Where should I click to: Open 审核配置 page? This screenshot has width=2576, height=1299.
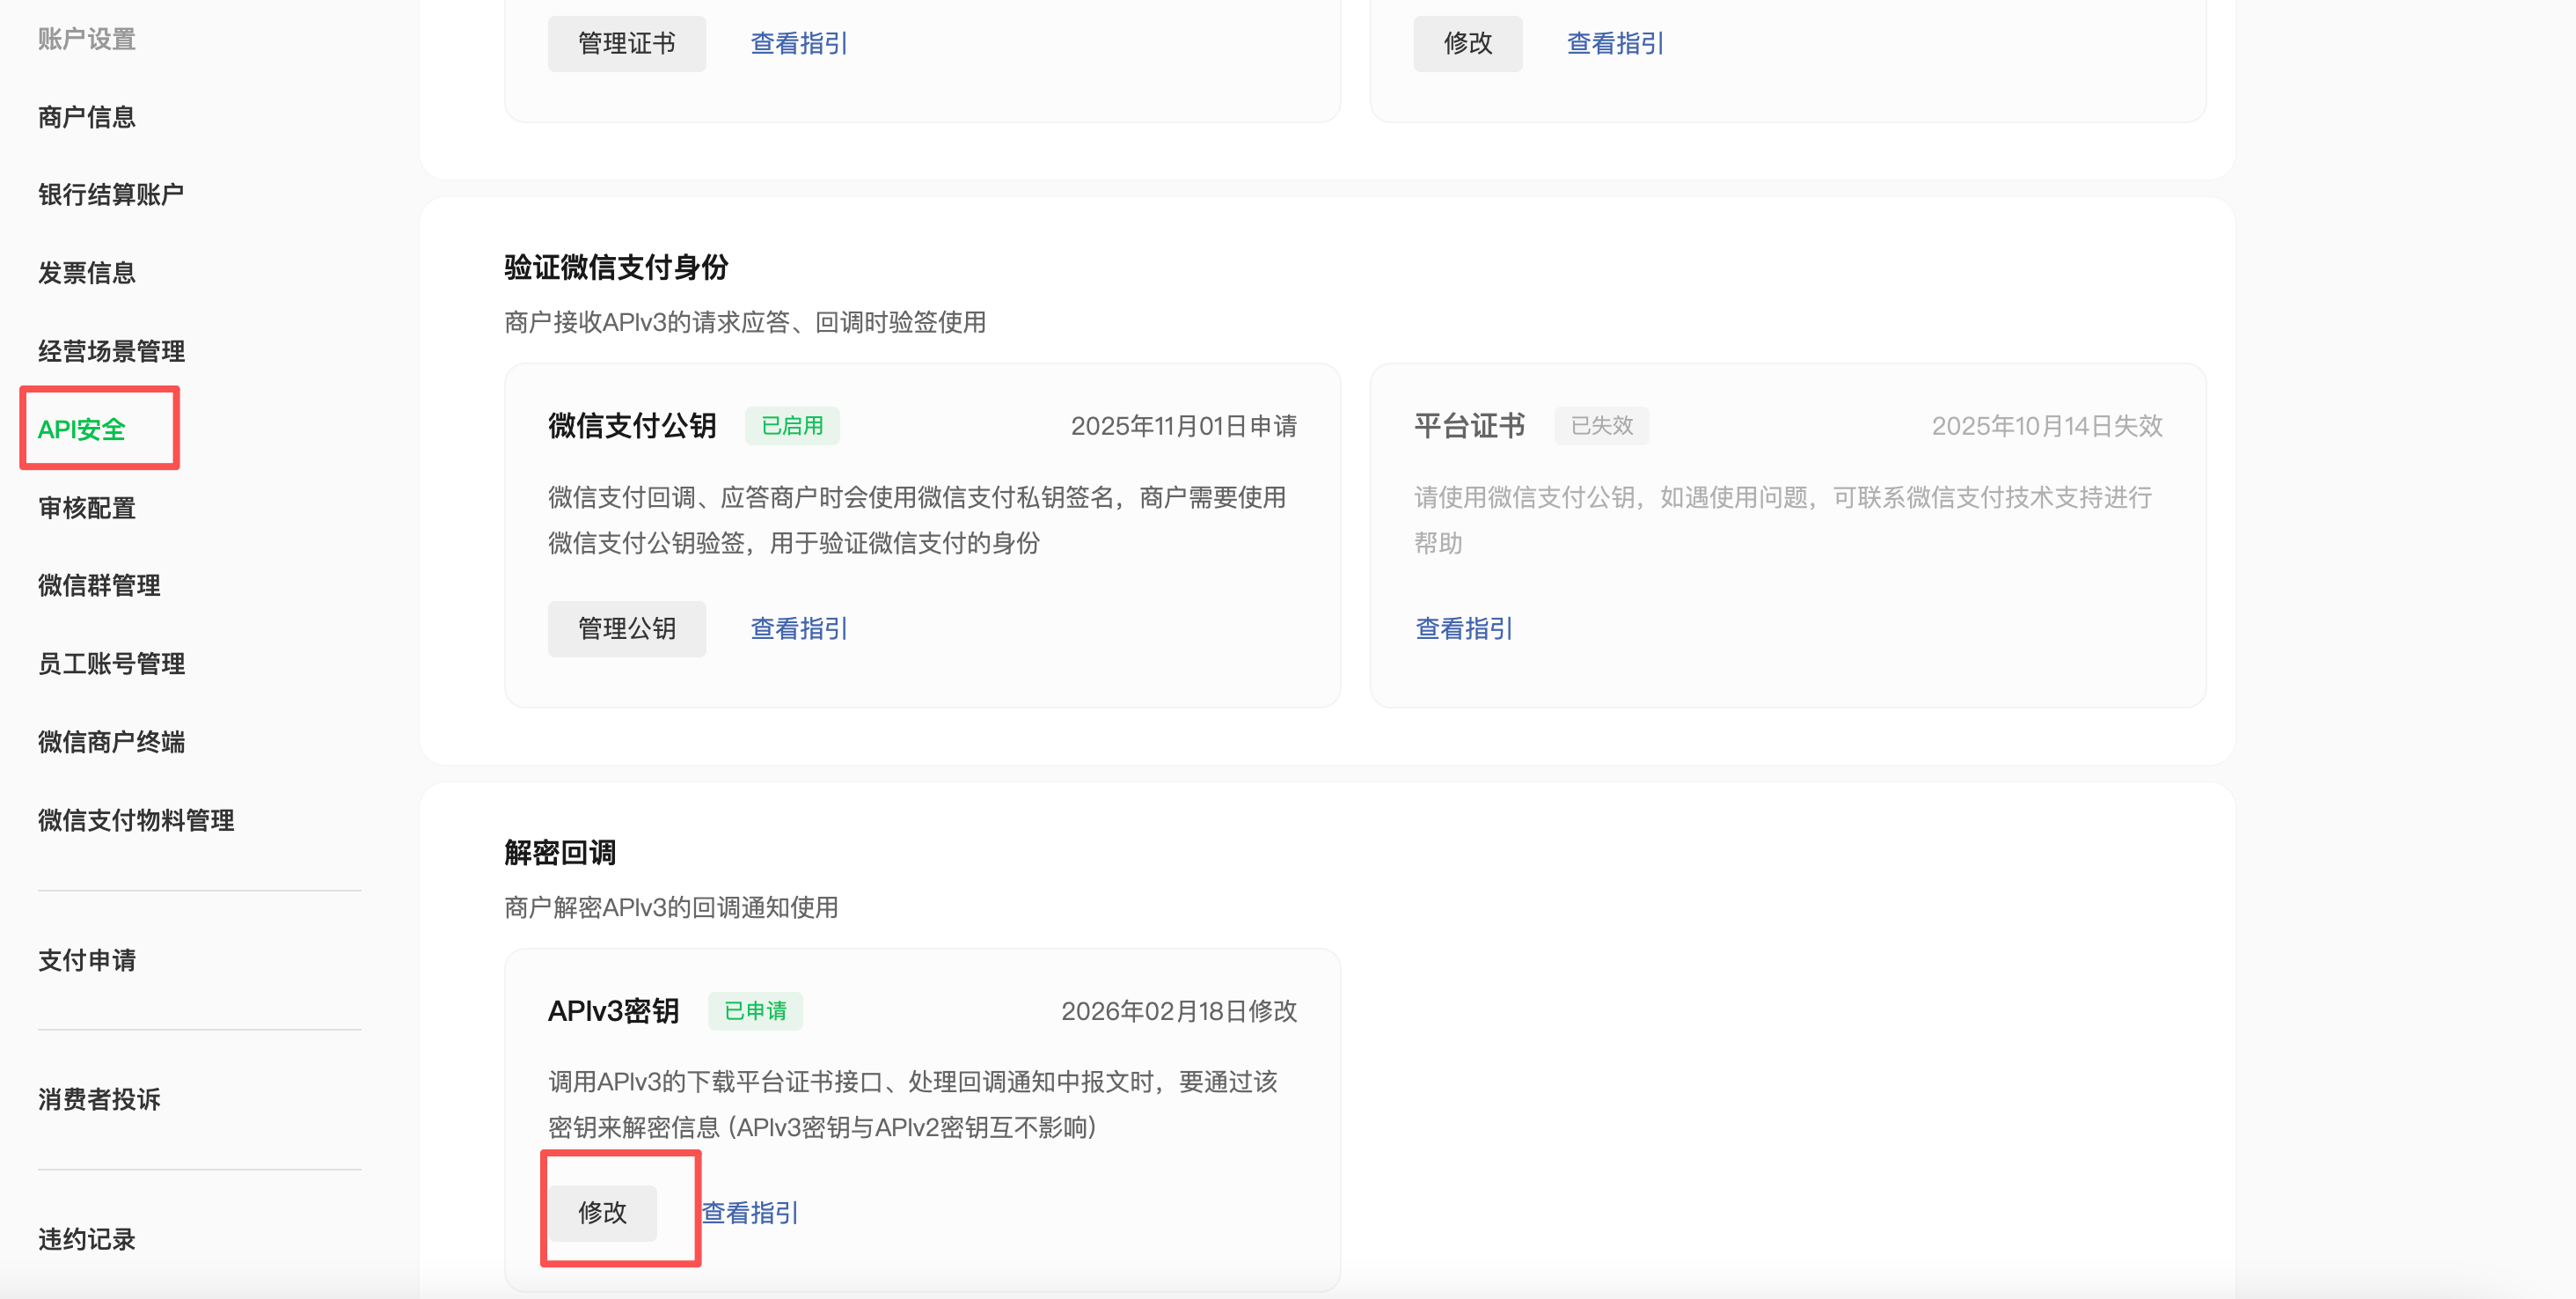86,508
